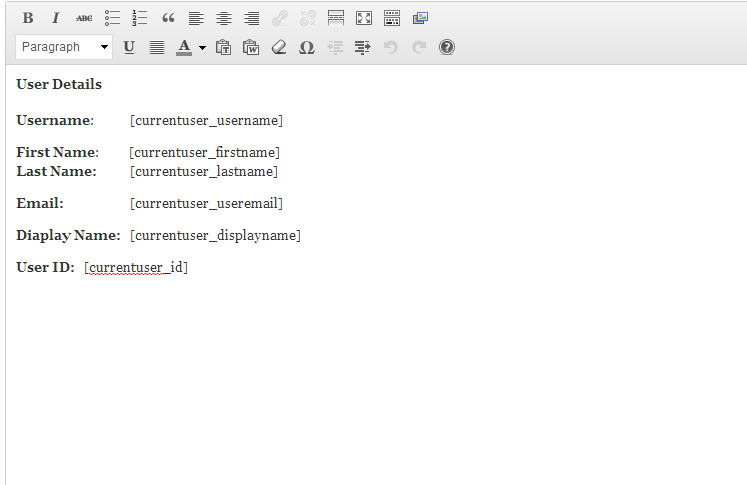The height and width of the screenshot is (485, 747).
Task: Click the [currentuser_useremail] shortcode
Action: tap(206, 203)
